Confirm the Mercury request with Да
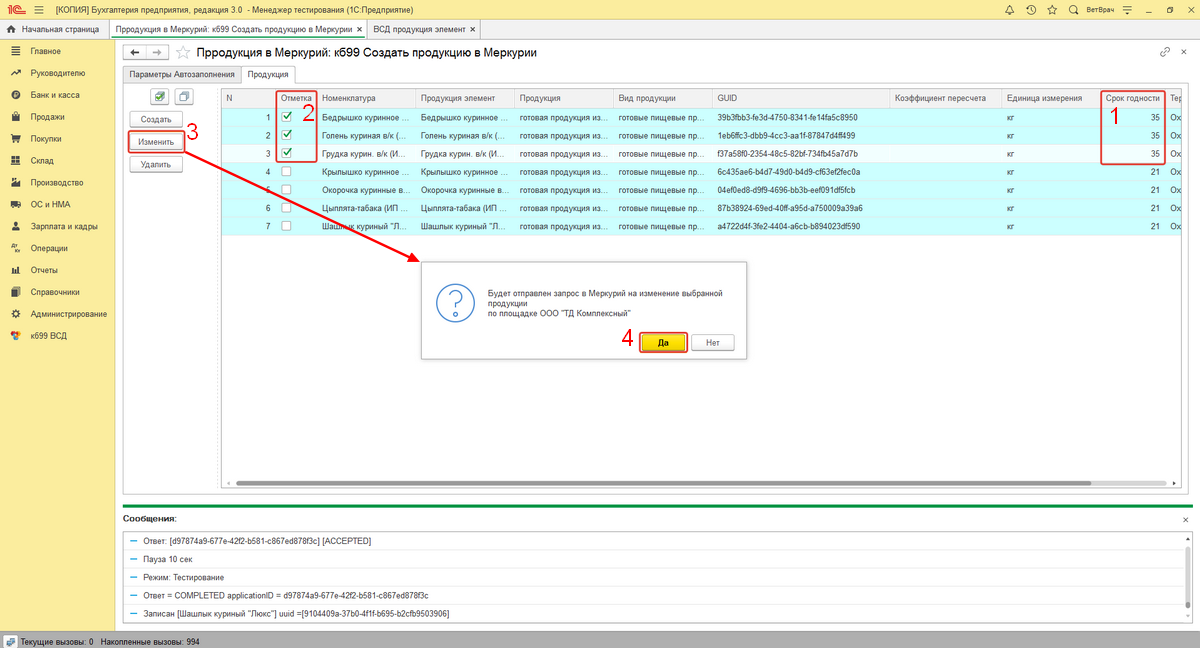 (x=663, y=342)
